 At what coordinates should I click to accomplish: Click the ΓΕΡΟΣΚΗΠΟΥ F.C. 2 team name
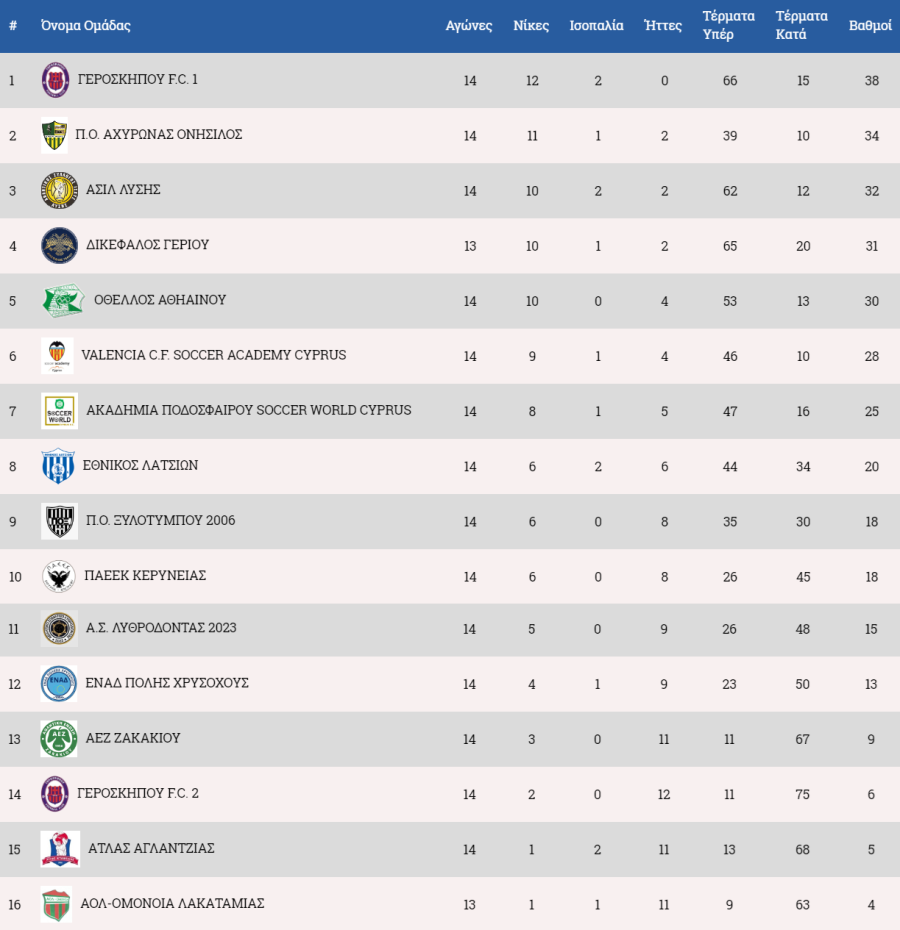[138, 793]
